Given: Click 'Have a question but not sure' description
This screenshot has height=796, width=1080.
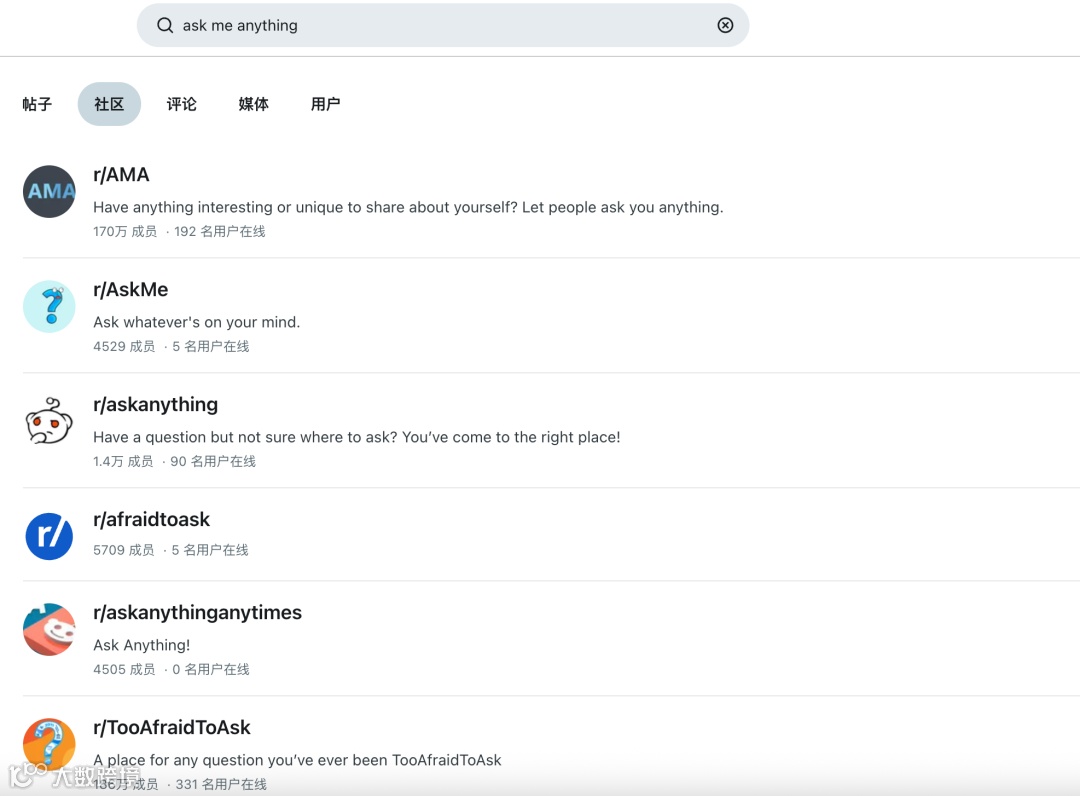Looking at the screenshot, I should tap(357, 437).
